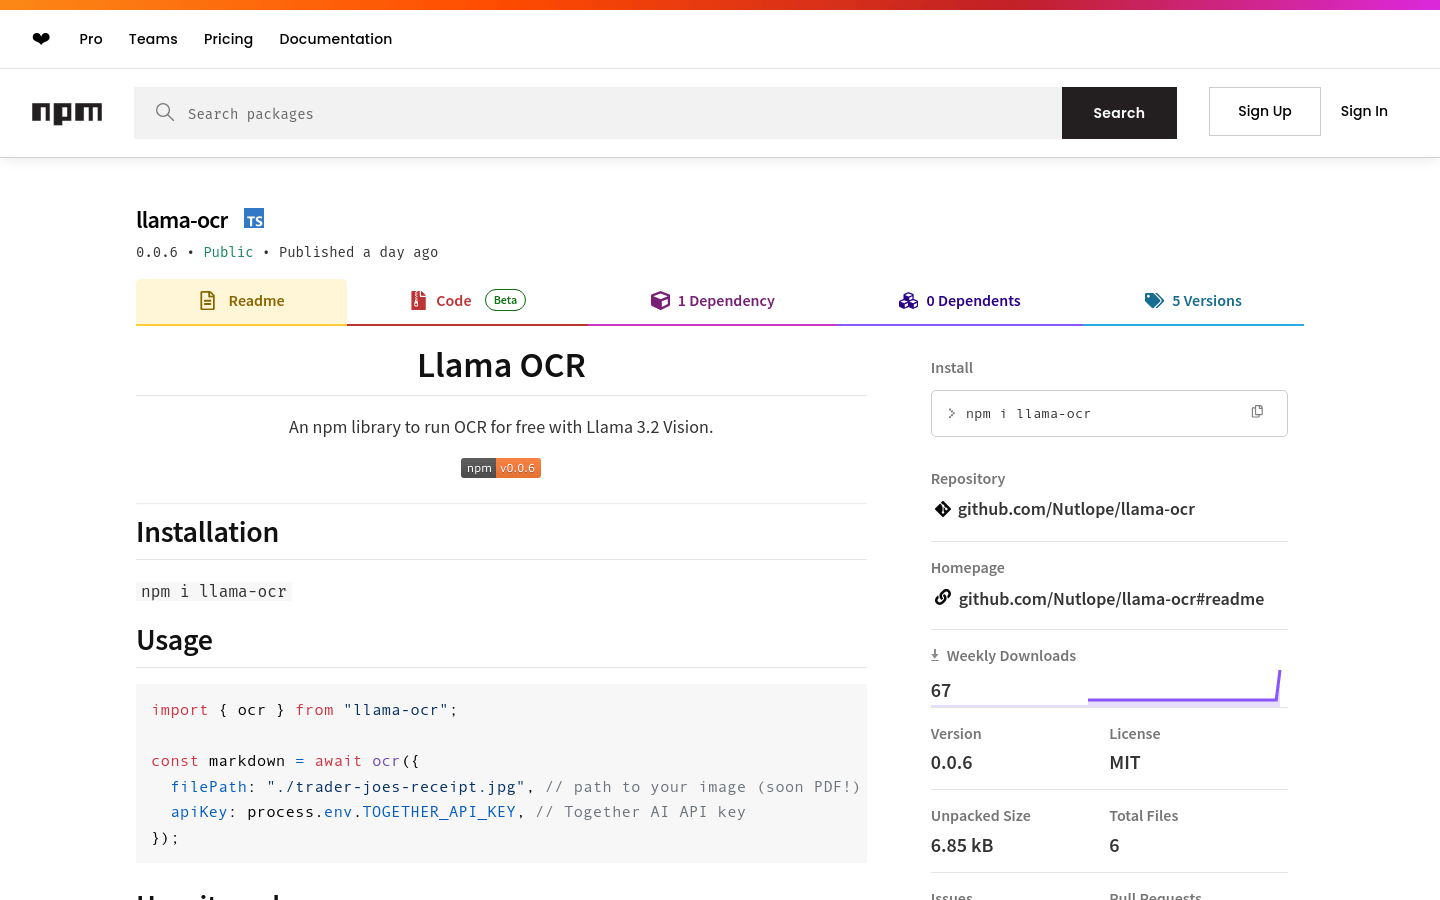Click the npm v0.0.6 version badge
Image resolution: width=1440 pixels, height=900 pixels.
tap(501, 468)
